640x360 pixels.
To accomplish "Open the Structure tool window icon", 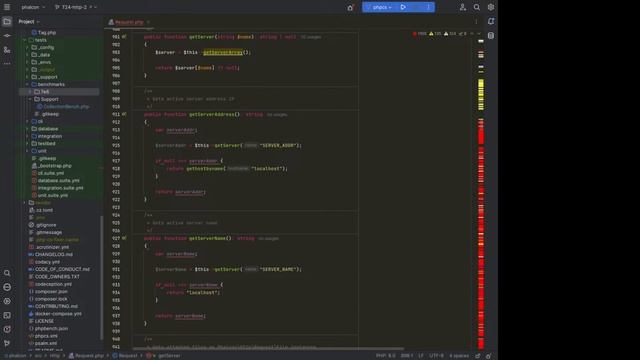I will click(x=7, y=50).
